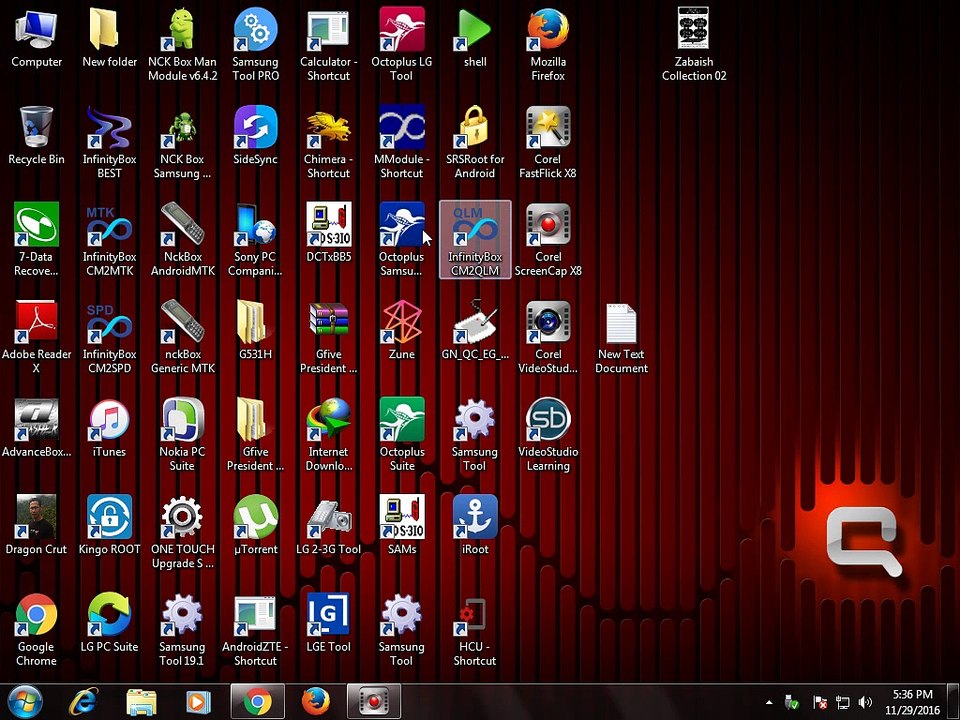
Task: Open the network connection tray icon
Action: [x=842, y=702]
